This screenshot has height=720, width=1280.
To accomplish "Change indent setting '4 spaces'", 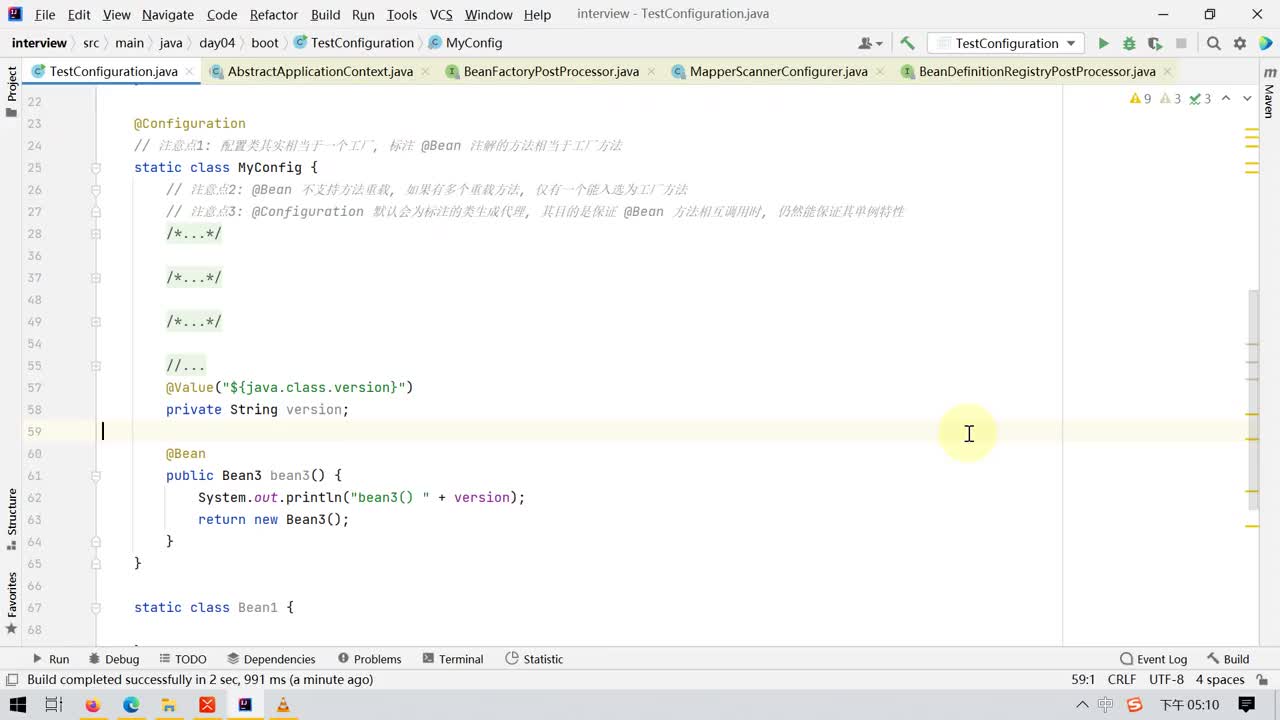I will [1220, 680].
